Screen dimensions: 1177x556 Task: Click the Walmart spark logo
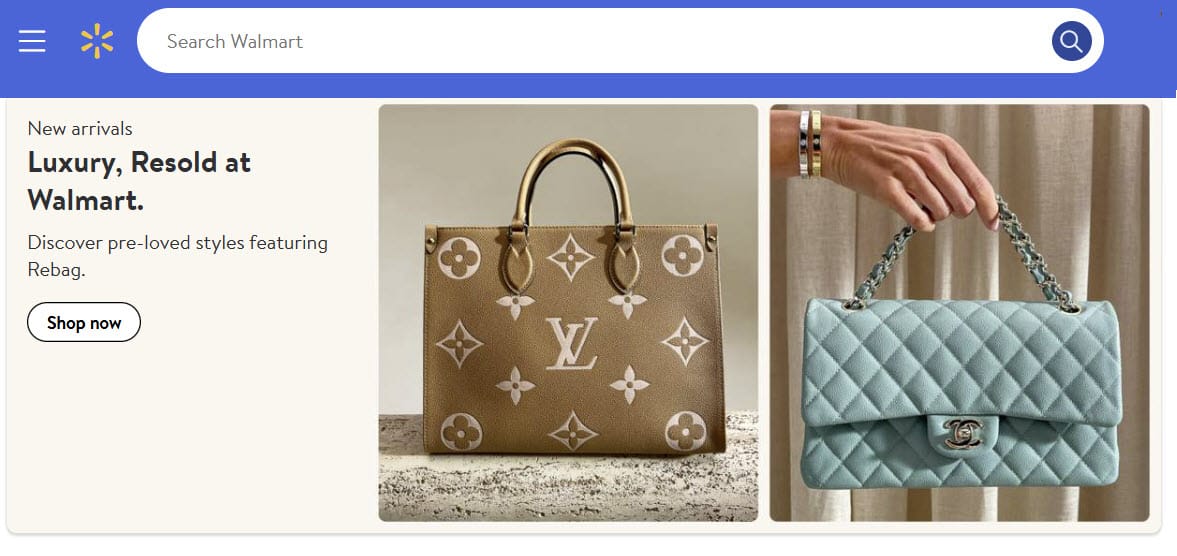coord(98,41)
